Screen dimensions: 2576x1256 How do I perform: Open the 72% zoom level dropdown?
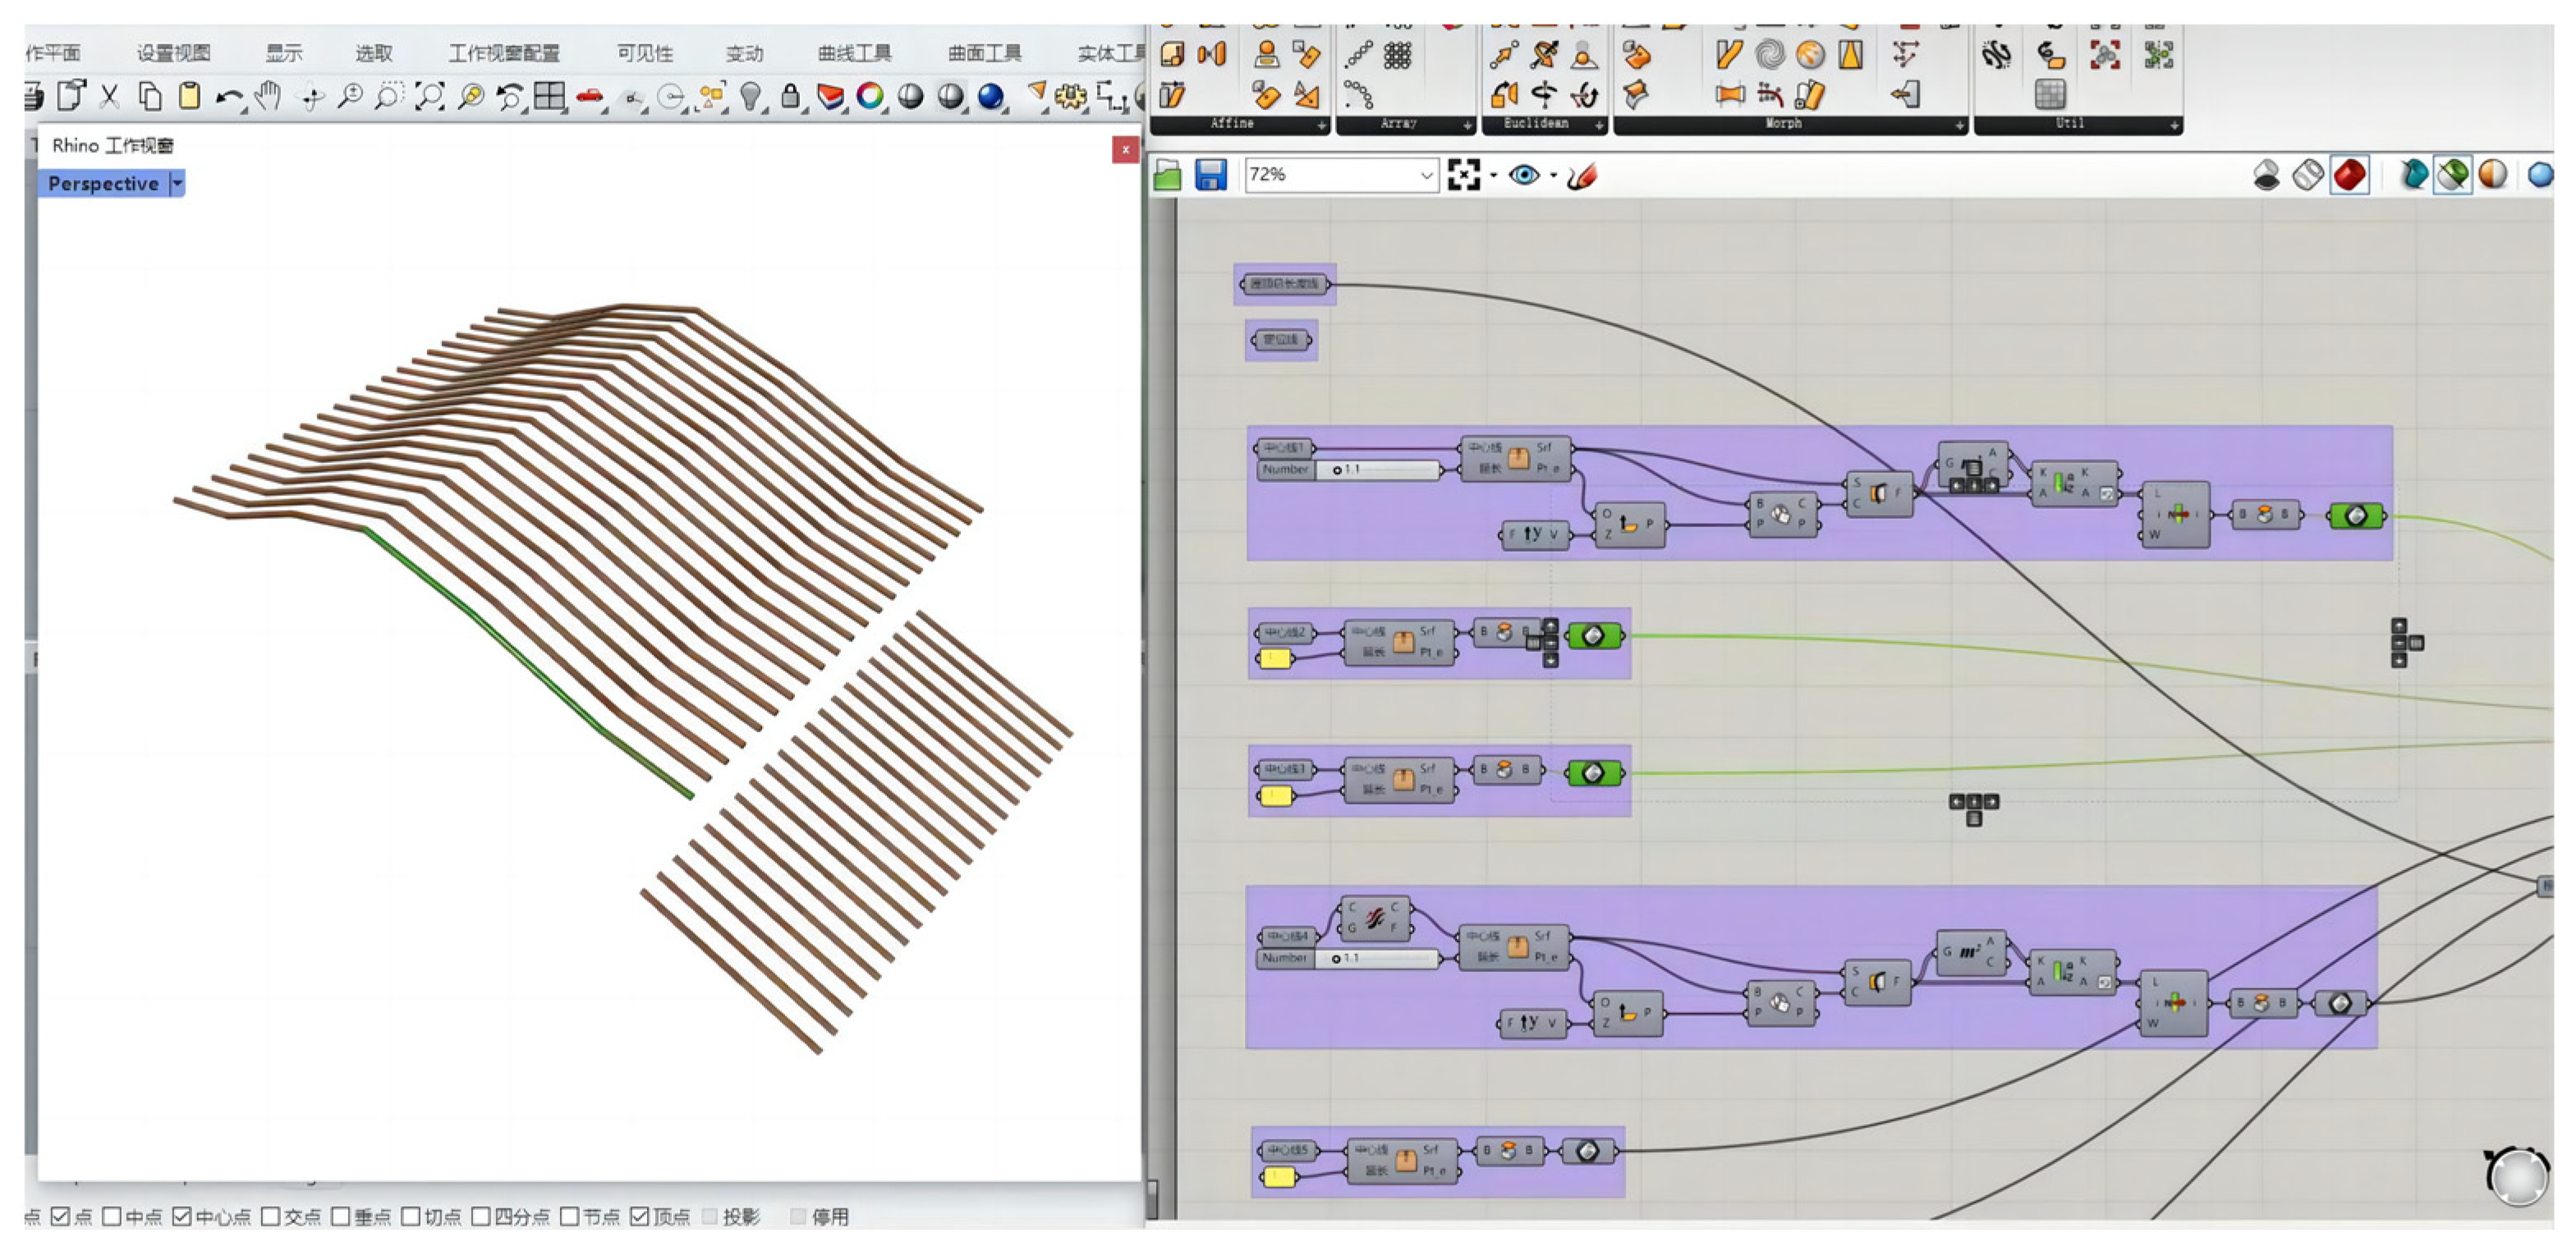point(1426,175)
